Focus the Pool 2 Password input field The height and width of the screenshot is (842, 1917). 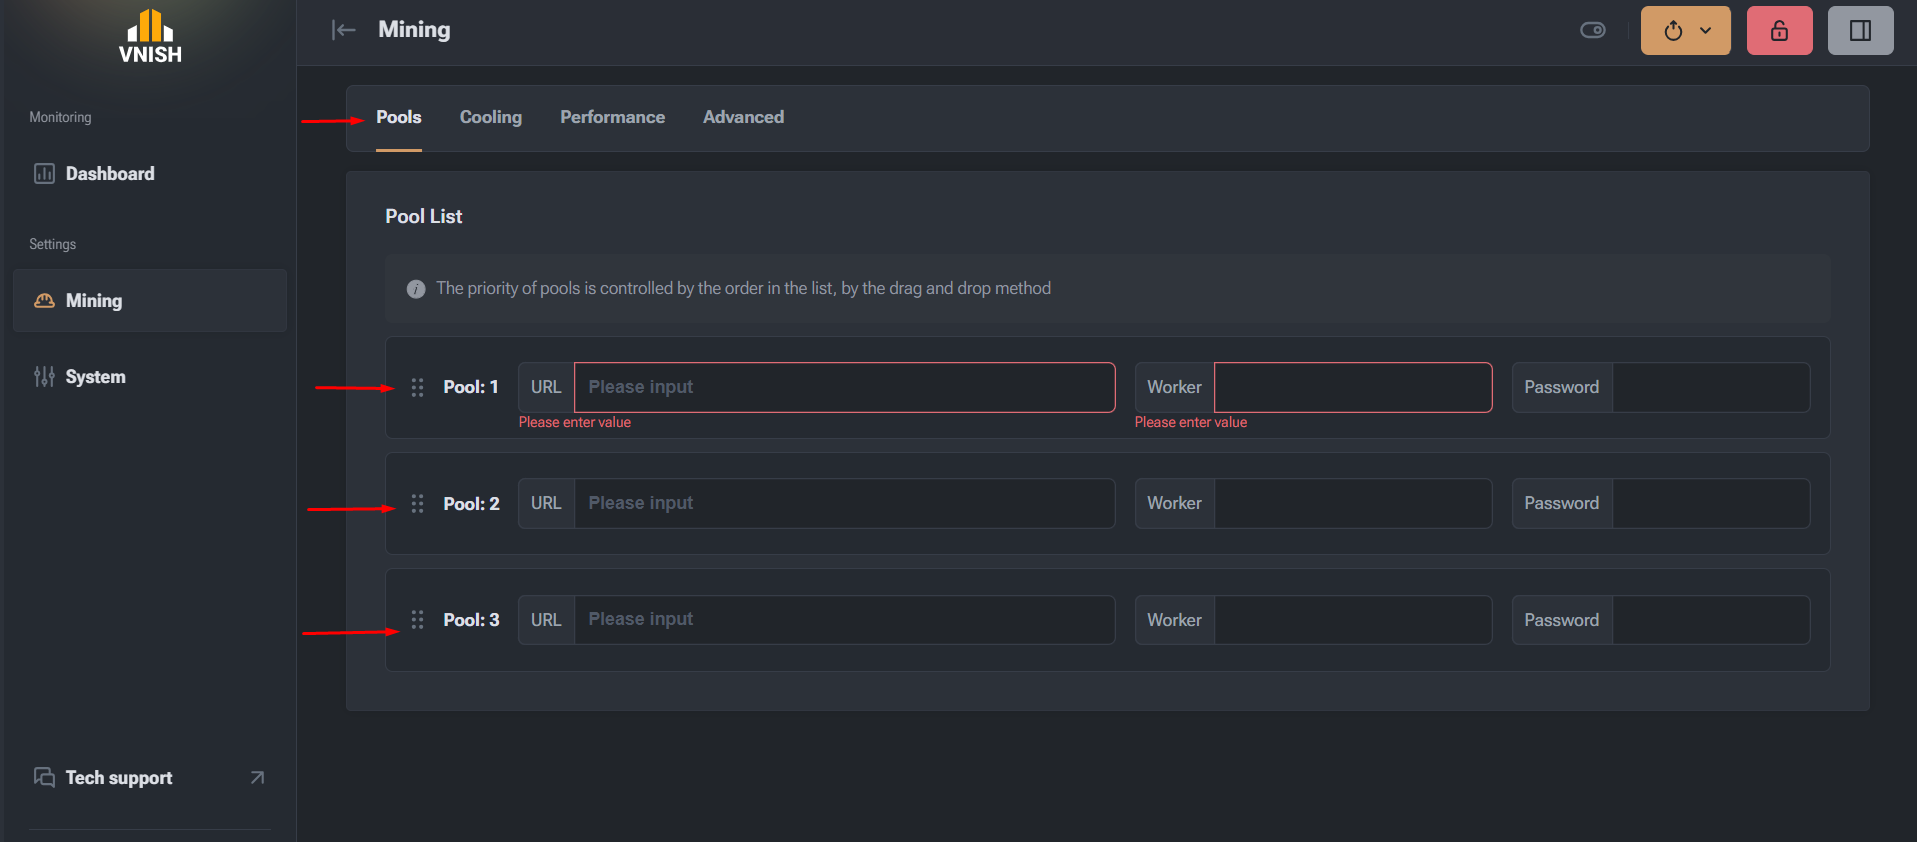(x=1711, y=503)
